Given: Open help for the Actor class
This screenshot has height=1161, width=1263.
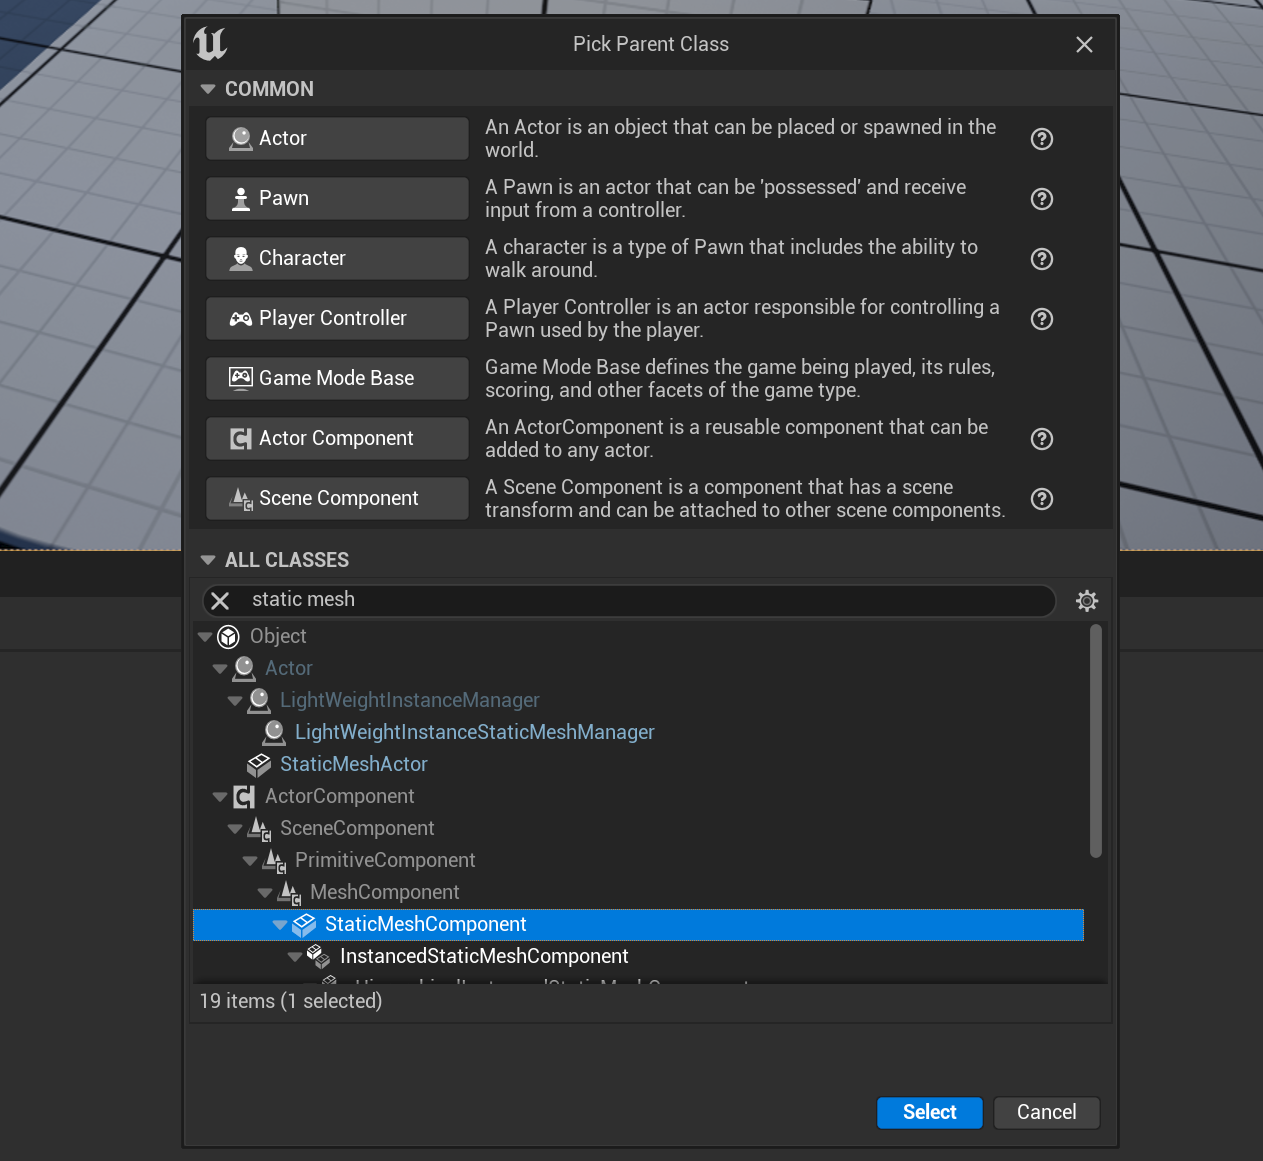Looking at the screenshot, I should 1042,139.
